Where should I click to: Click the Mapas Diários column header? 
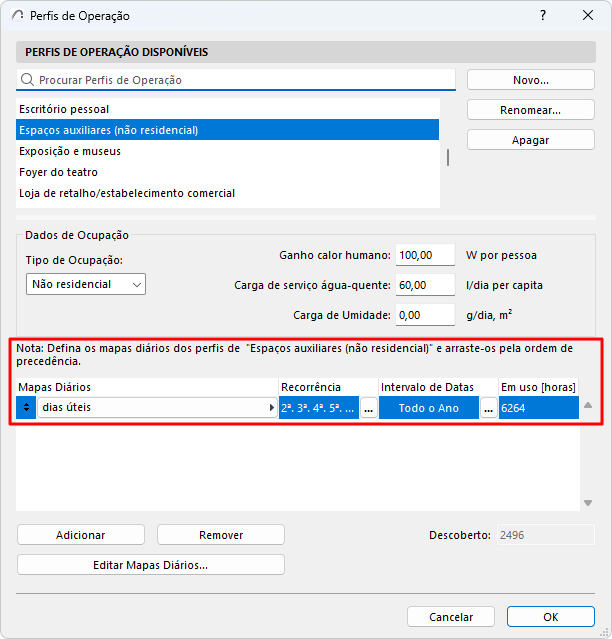pos(147,387)
